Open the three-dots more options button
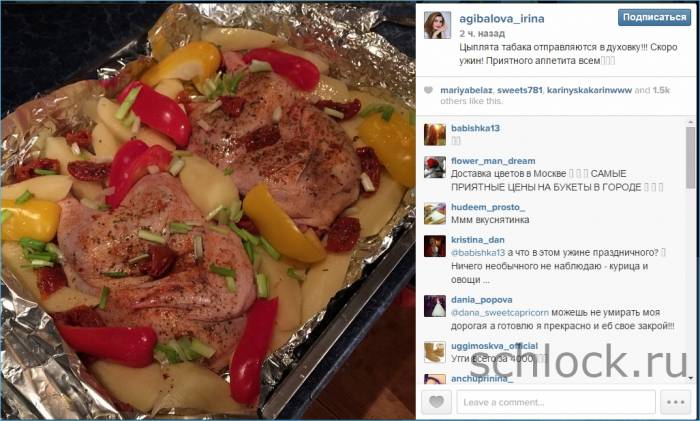 tap(675, 402)
